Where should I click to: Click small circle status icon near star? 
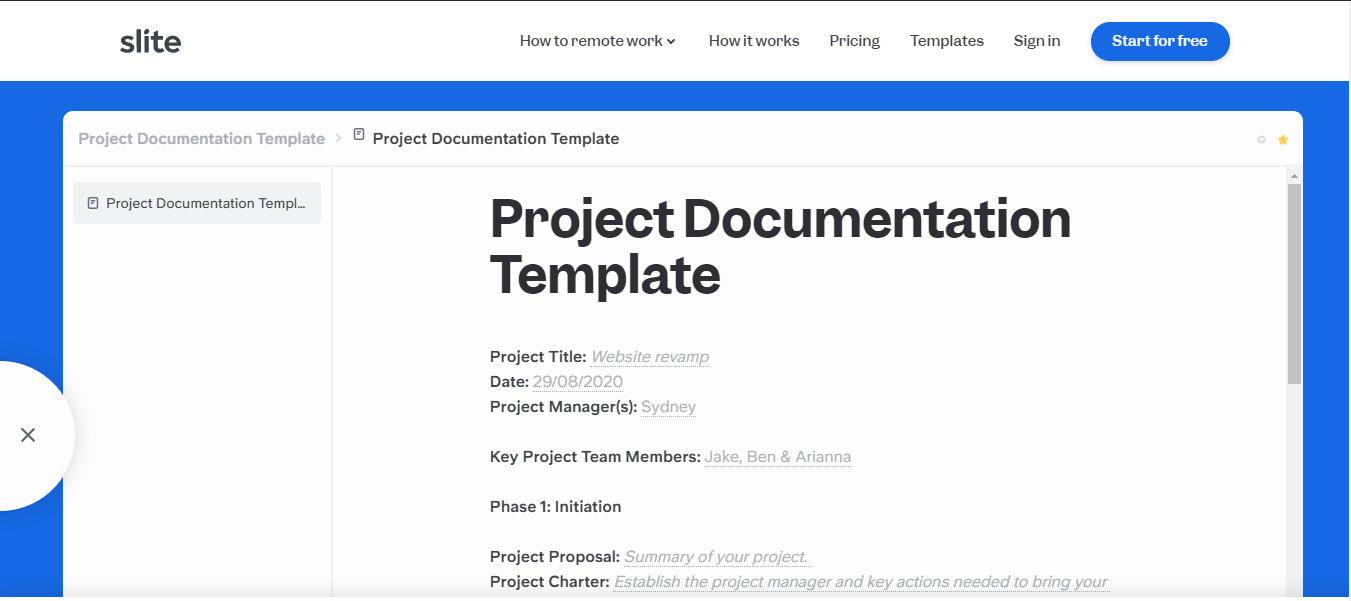(1261, 140)
